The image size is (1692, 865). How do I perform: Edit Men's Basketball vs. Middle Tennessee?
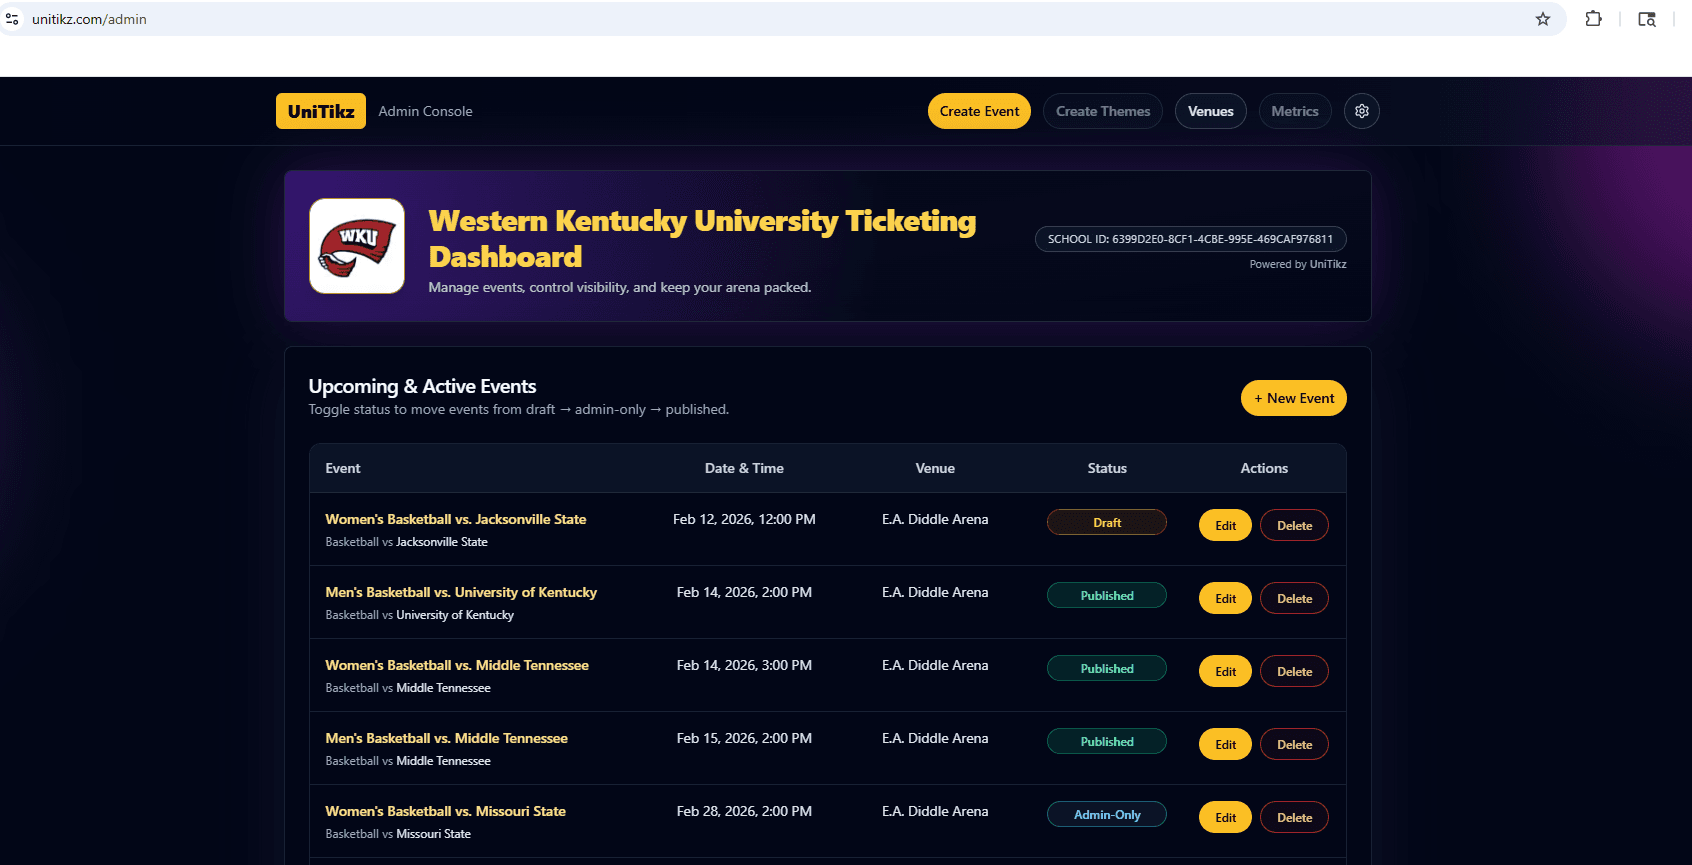1225,744
